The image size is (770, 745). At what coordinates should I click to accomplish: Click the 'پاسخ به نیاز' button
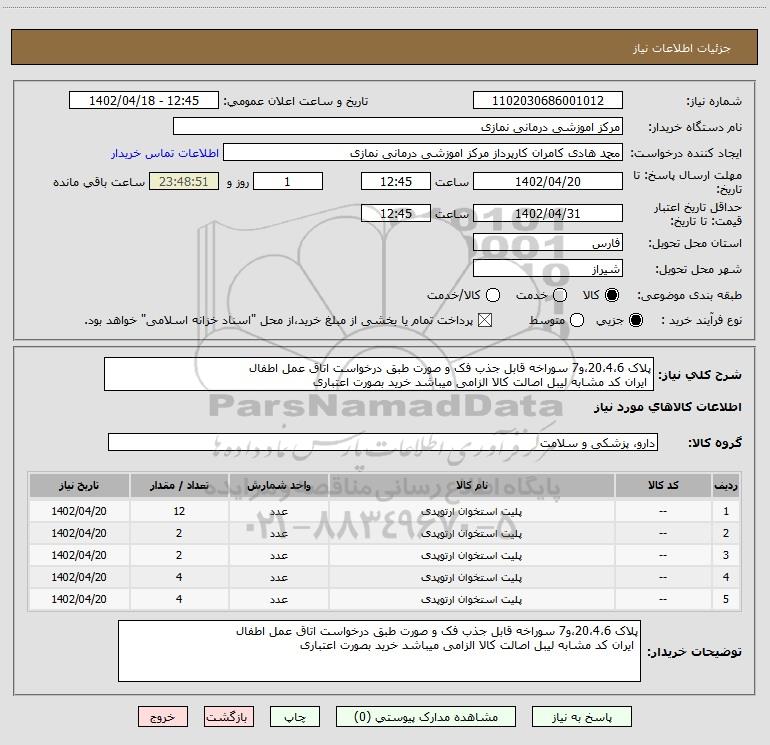581,717
